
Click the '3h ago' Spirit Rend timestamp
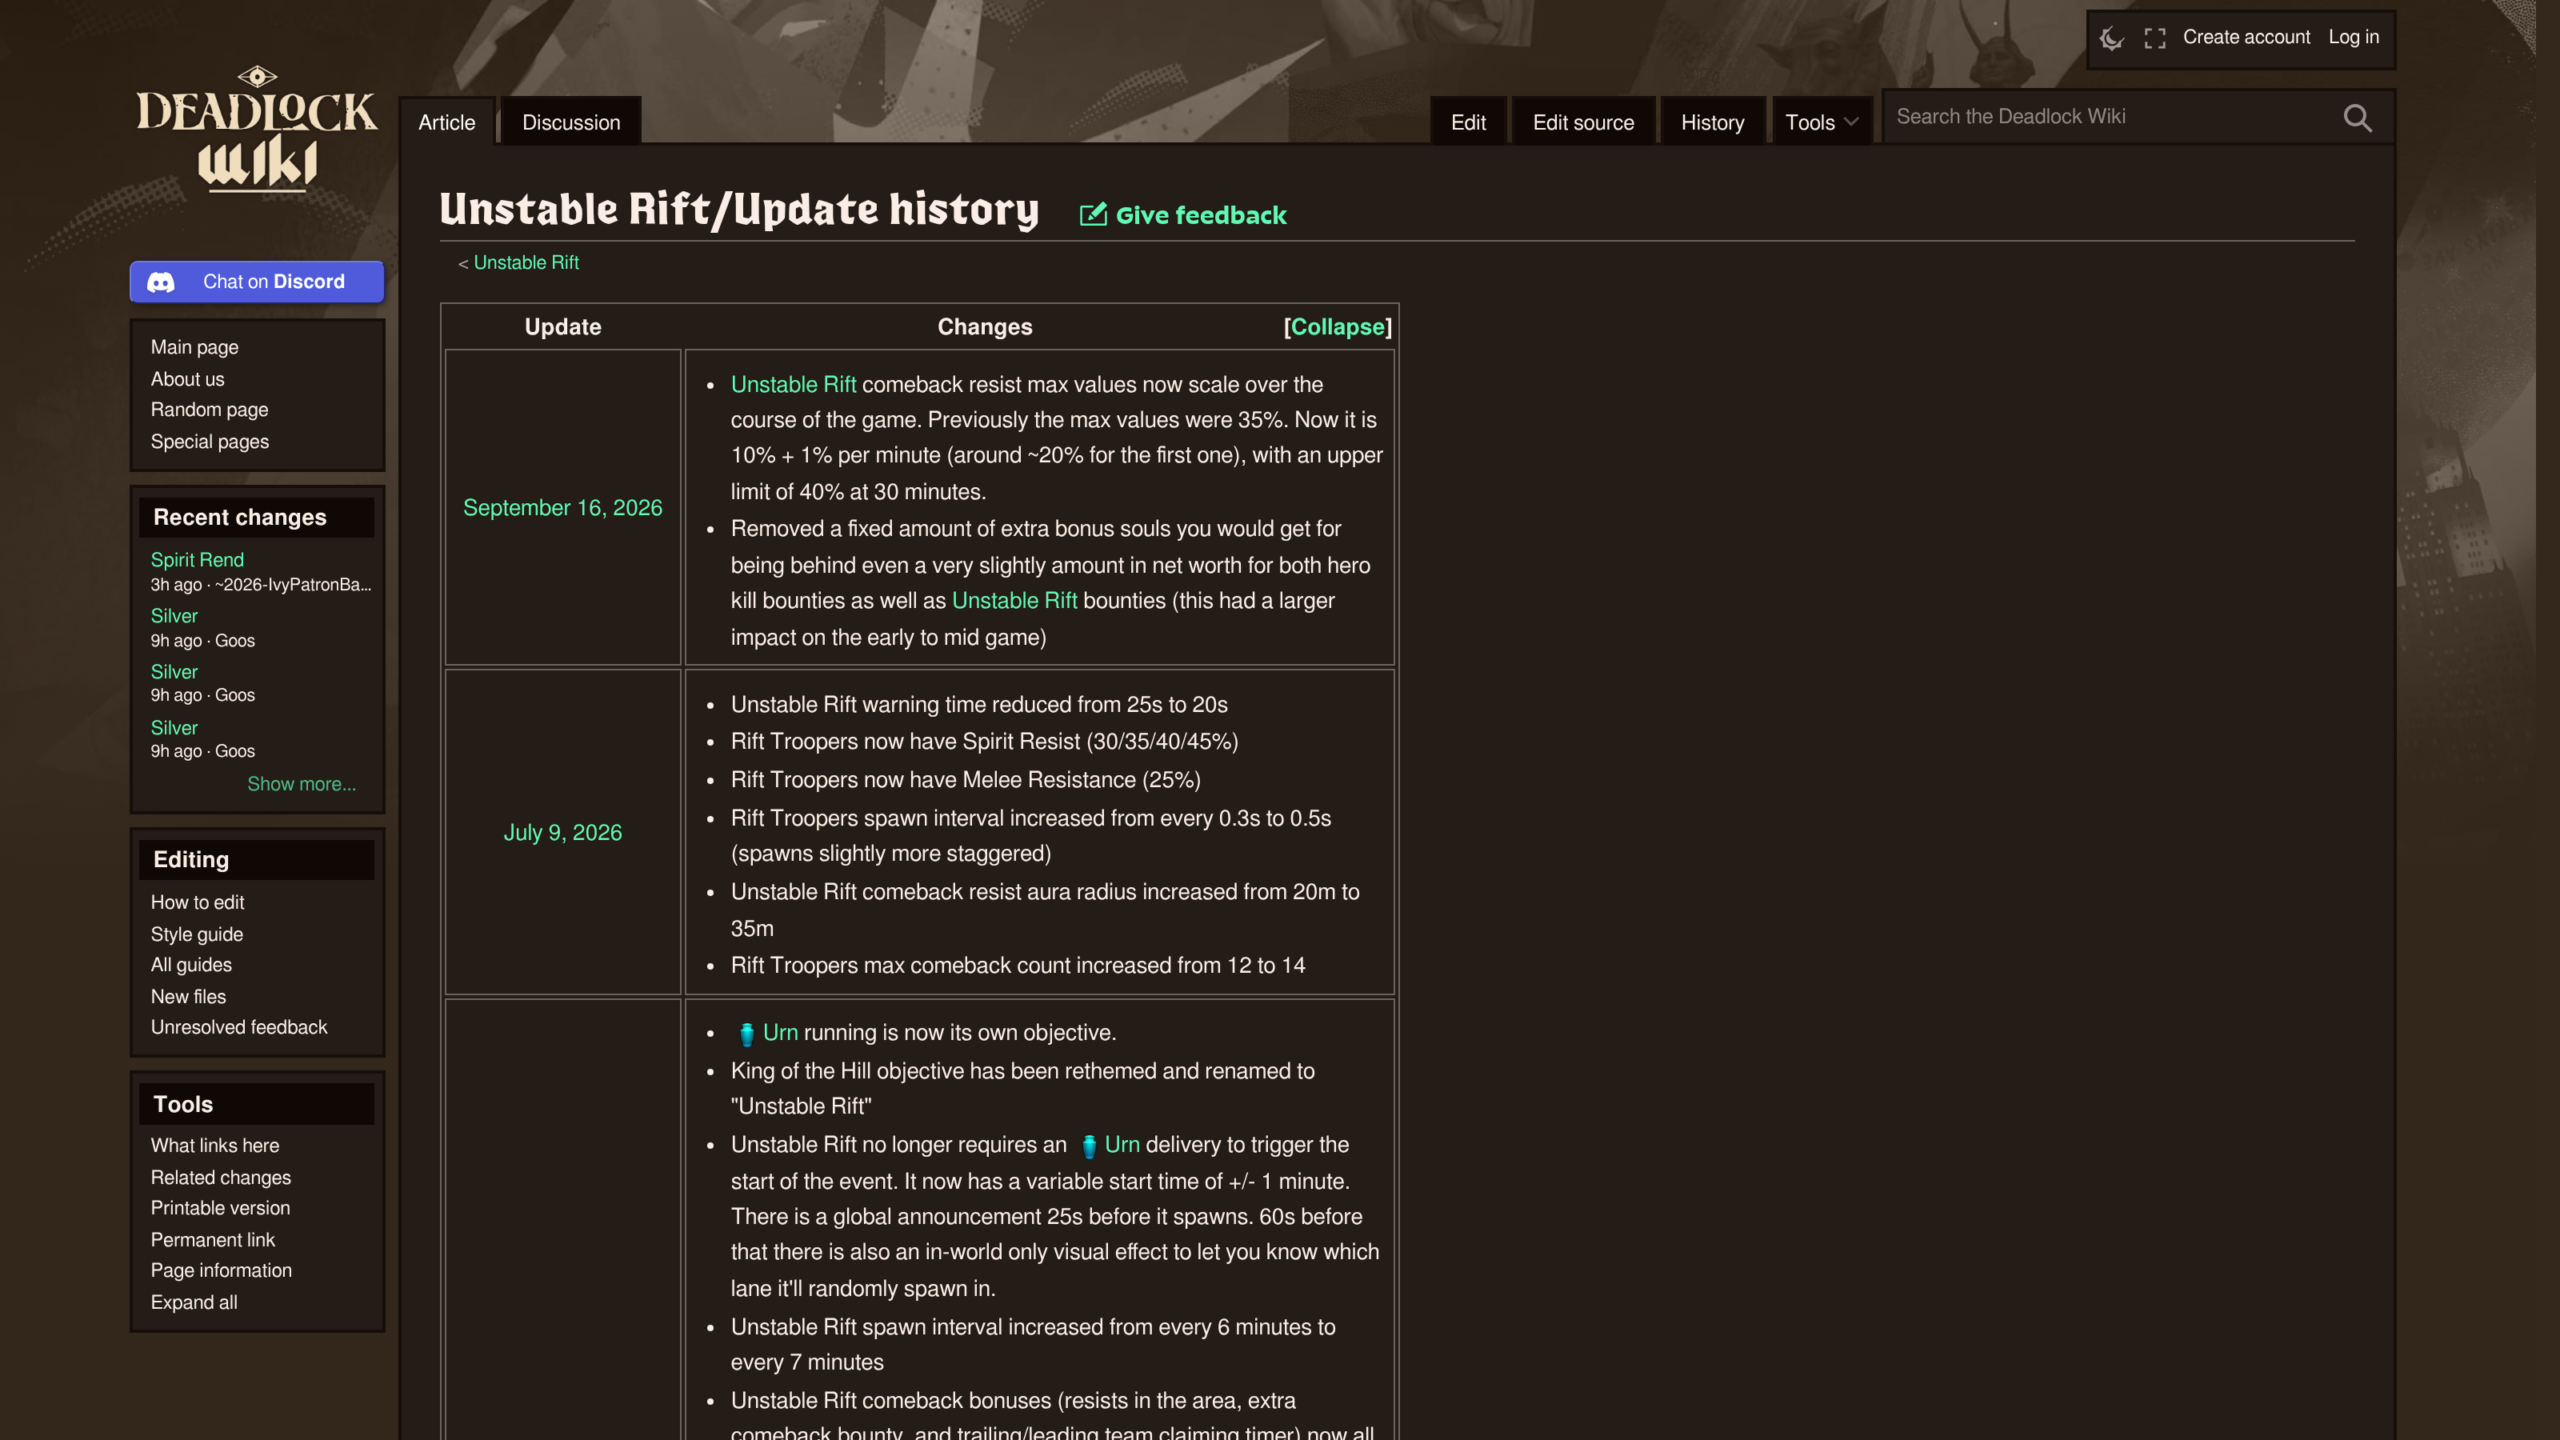point(176,585)
